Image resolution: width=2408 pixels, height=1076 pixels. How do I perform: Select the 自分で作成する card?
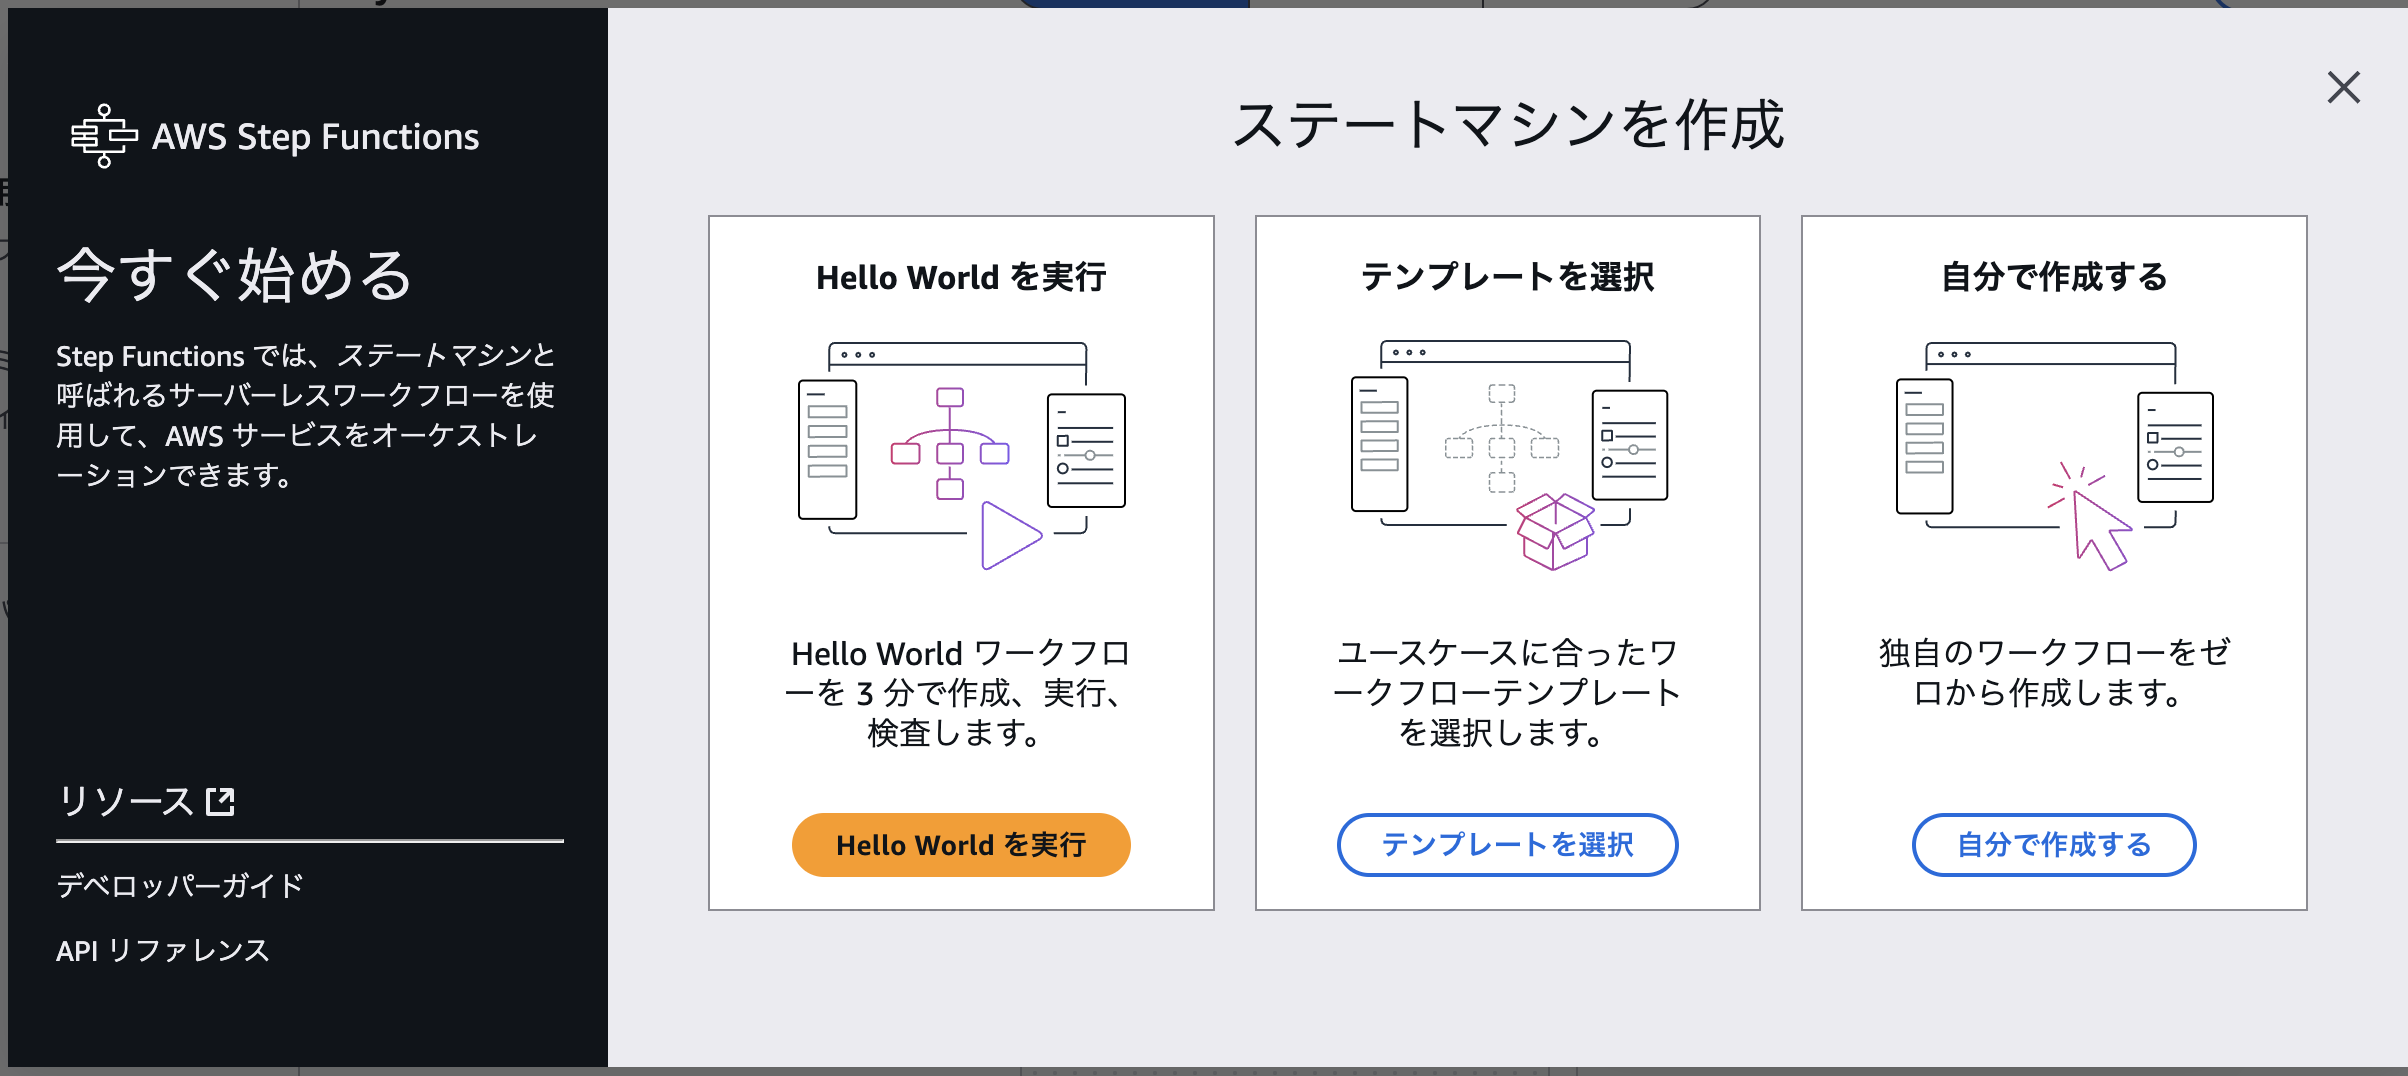[x=2052, y=560]
